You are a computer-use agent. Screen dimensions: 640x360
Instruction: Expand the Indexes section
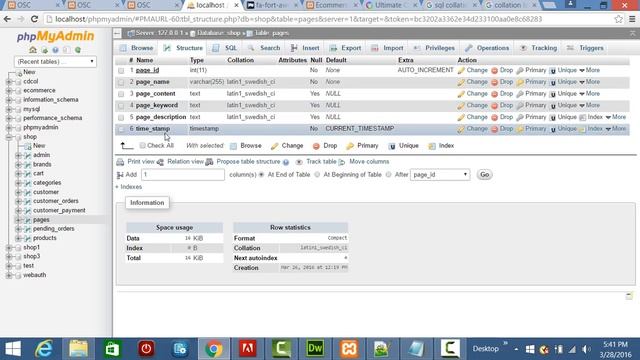point(129,187)
